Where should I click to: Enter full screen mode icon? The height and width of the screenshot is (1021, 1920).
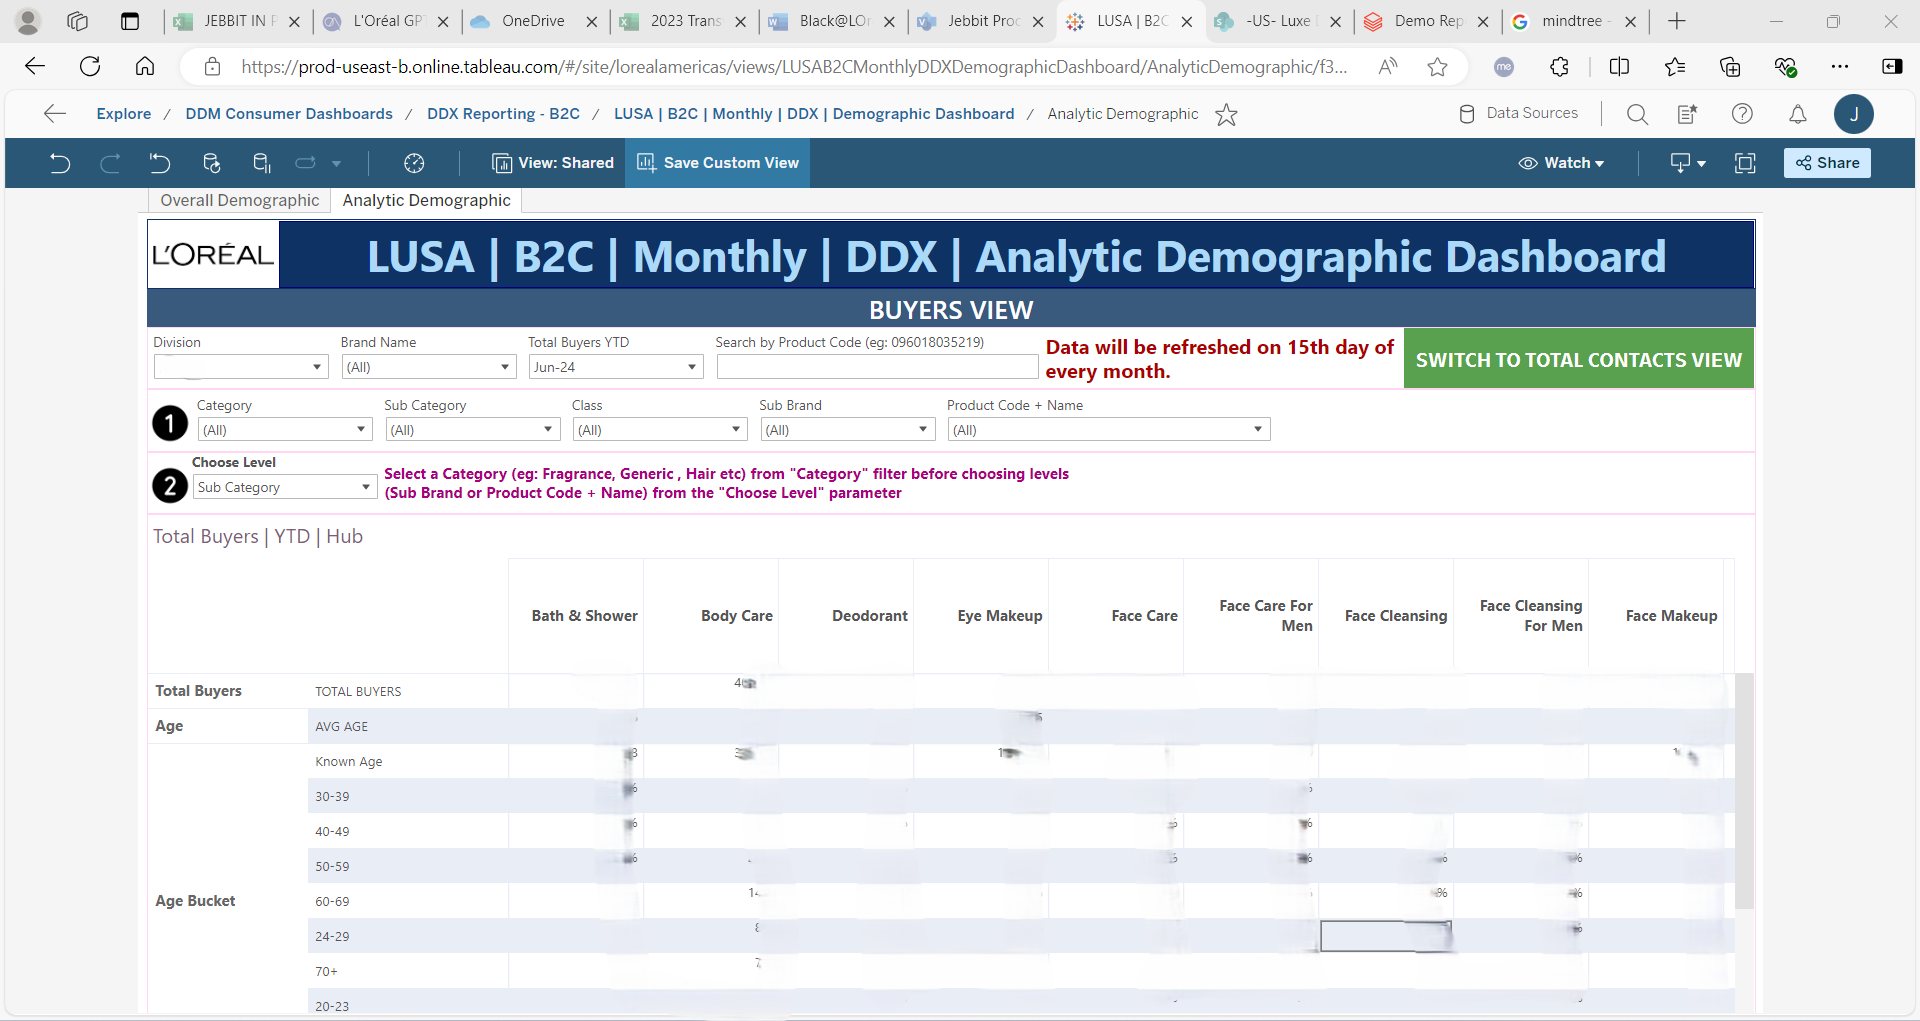pyautogui.click(x=1745, y=163)
